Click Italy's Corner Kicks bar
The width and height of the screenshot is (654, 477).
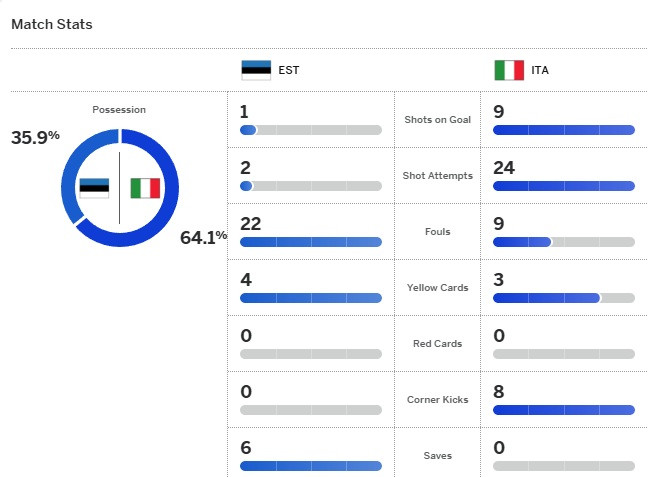pyautogui.click(x=564, y=410)
